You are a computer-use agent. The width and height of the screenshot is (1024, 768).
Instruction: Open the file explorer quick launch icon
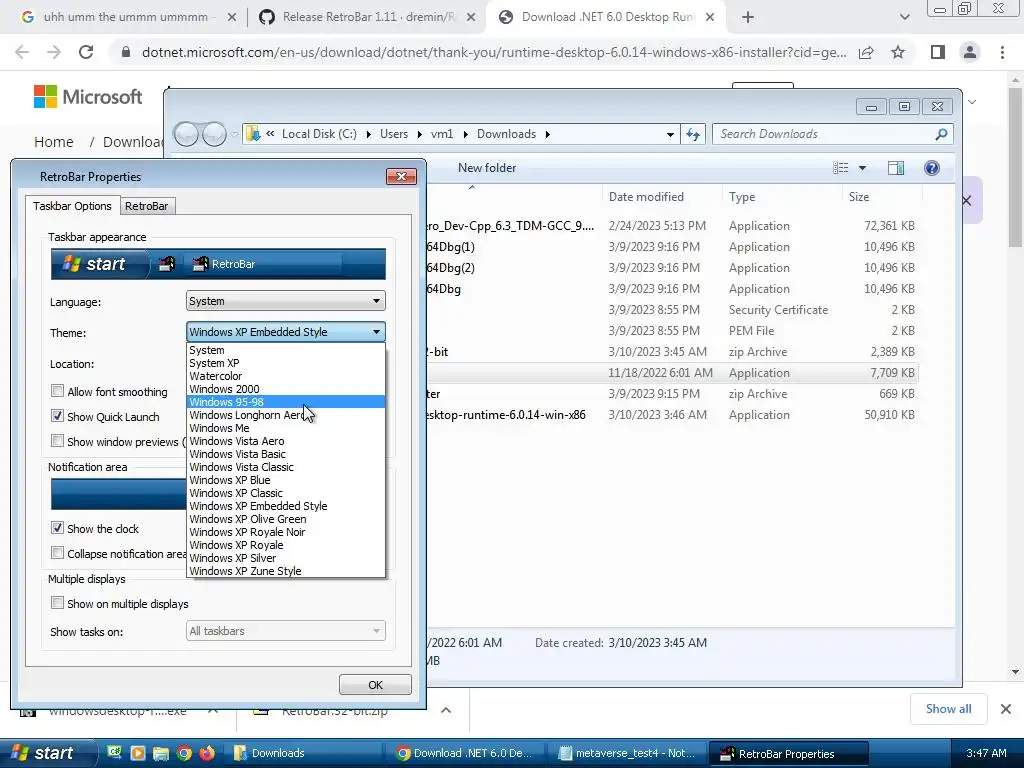pyautogui.click(x=161, y=753)
